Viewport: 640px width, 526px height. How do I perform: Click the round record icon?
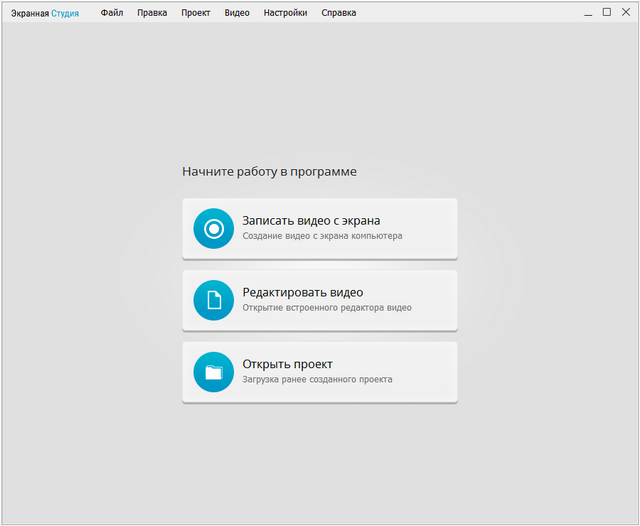click(213, 228)
